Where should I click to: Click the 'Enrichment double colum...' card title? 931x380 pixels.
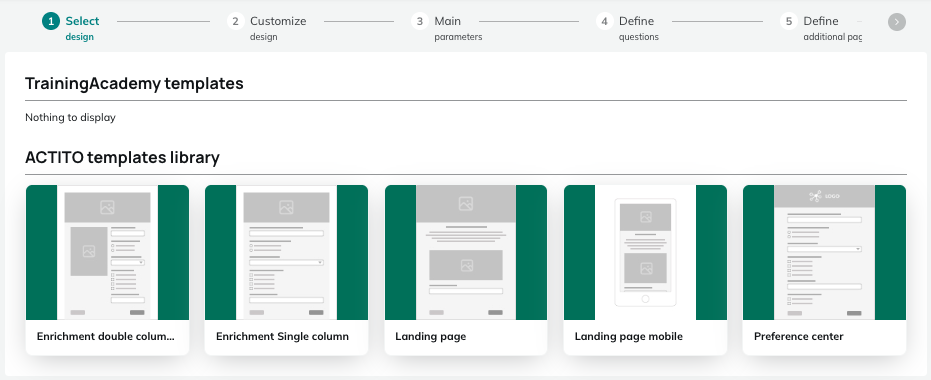click(x=106, y=337)
